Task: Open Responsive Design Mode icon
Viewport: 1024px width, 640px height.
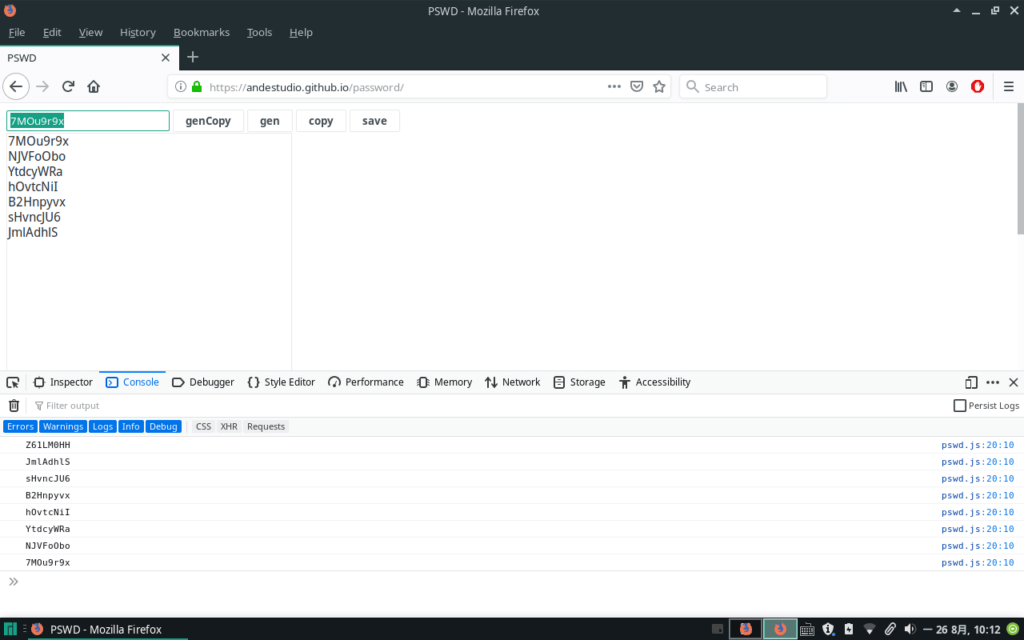Action: (971, 382)
